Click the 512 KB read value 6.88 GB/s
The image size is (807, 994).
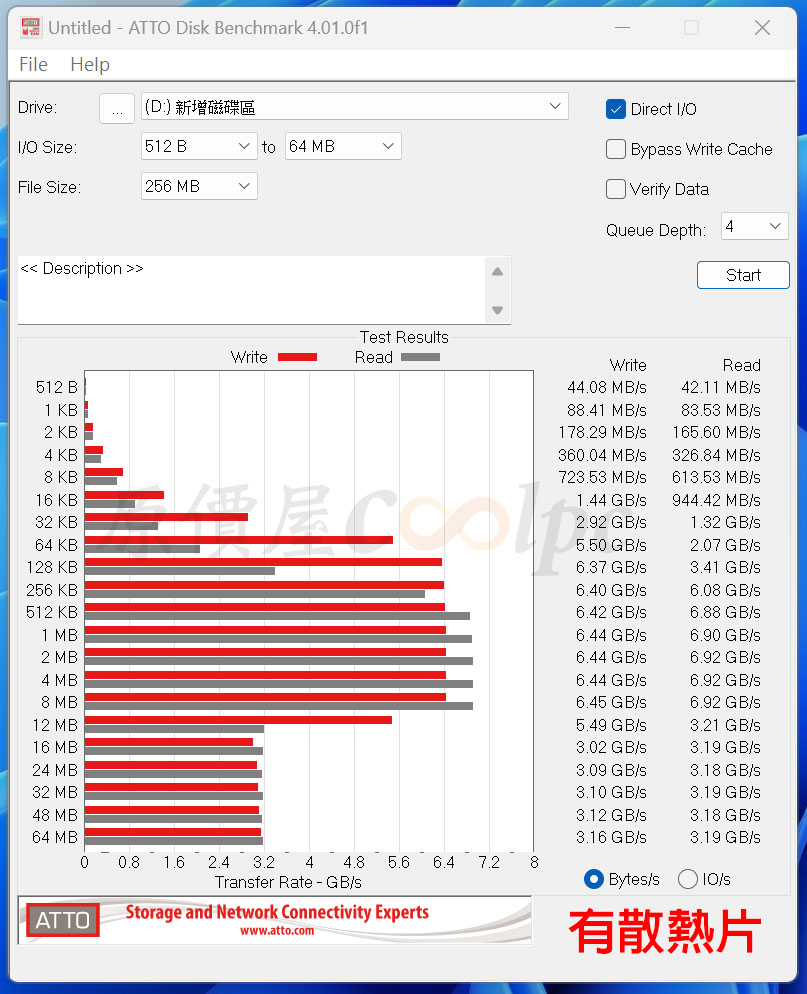tap(725, 612)
